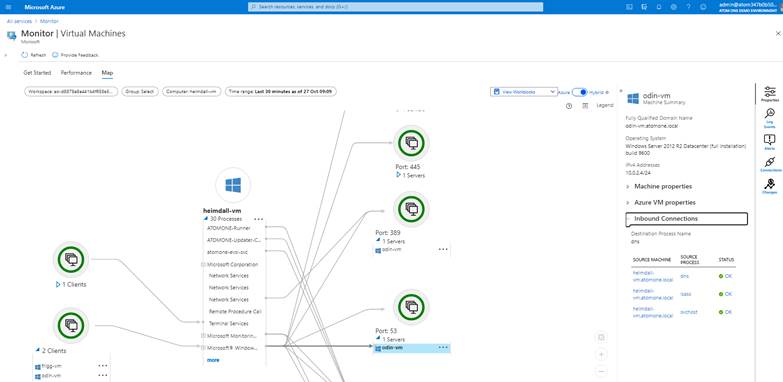Go to Monitor breadcrumb
This screenshot has height=382, width=783.
point(49,21)
